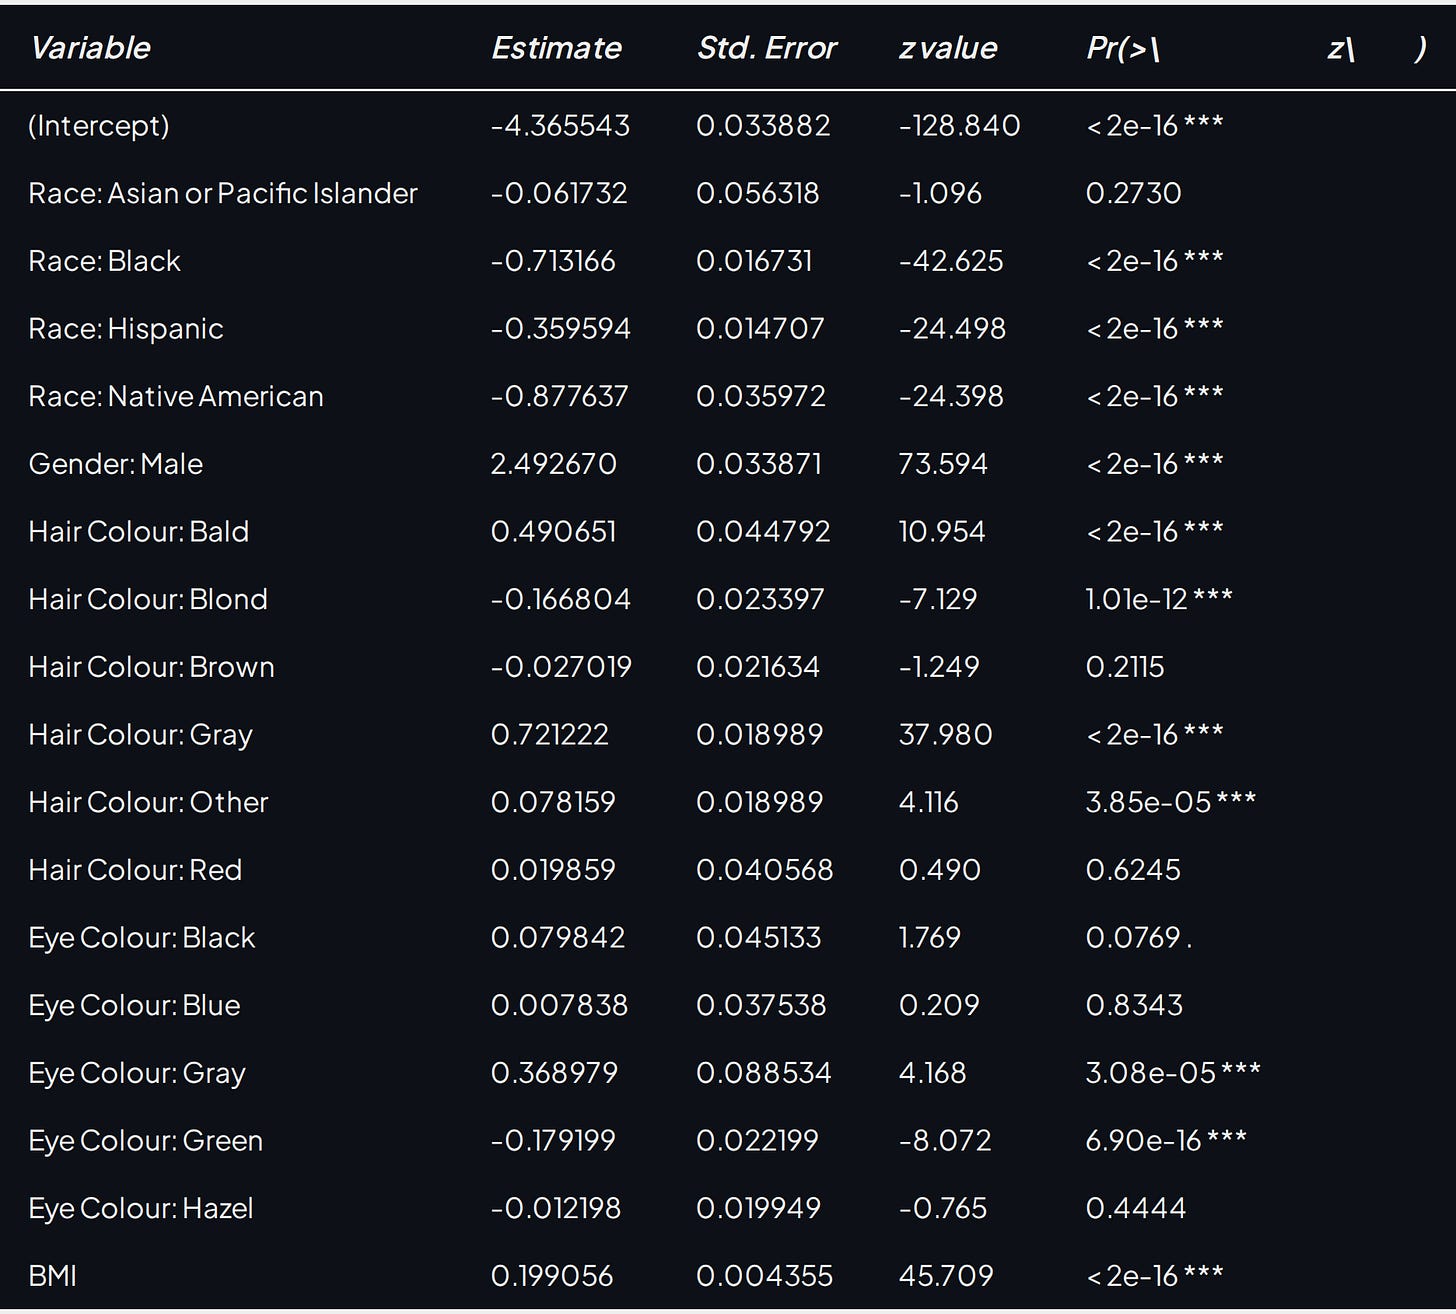Select the (Intercept) row label

(99, 126)
